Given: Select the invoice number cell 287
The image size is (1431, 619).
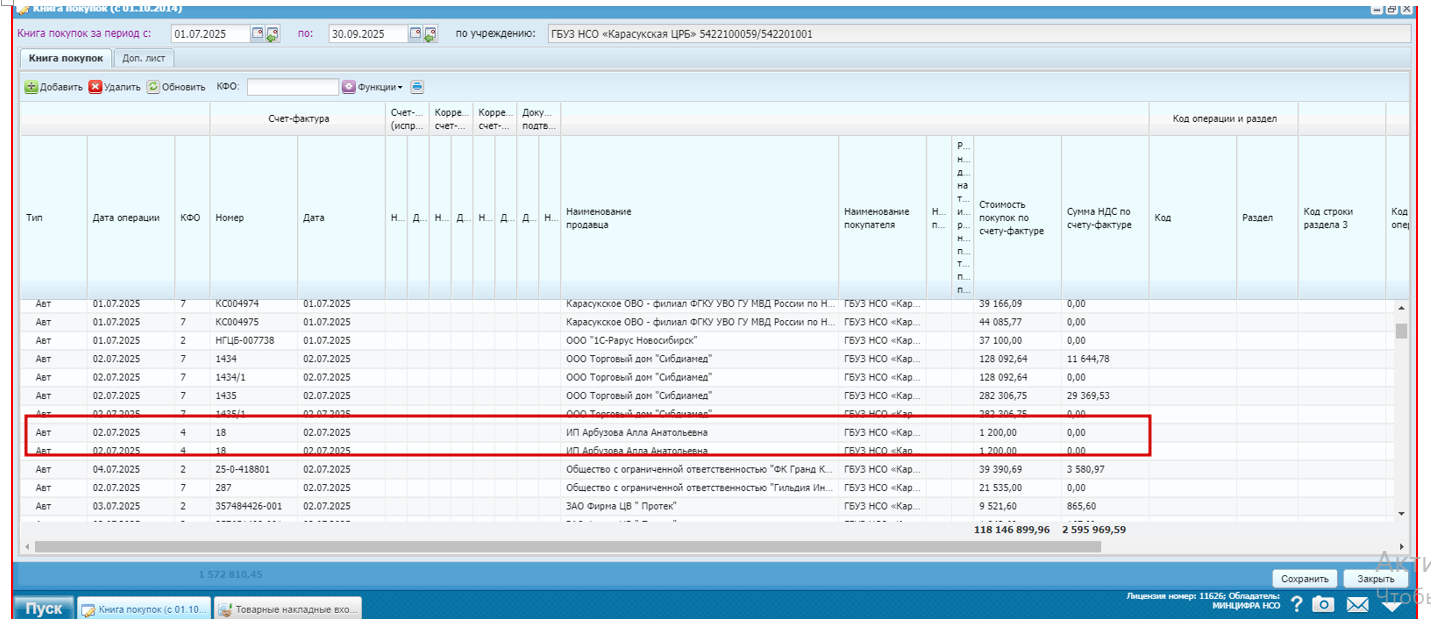Looking at the screenshot, I should pos(254,487).
